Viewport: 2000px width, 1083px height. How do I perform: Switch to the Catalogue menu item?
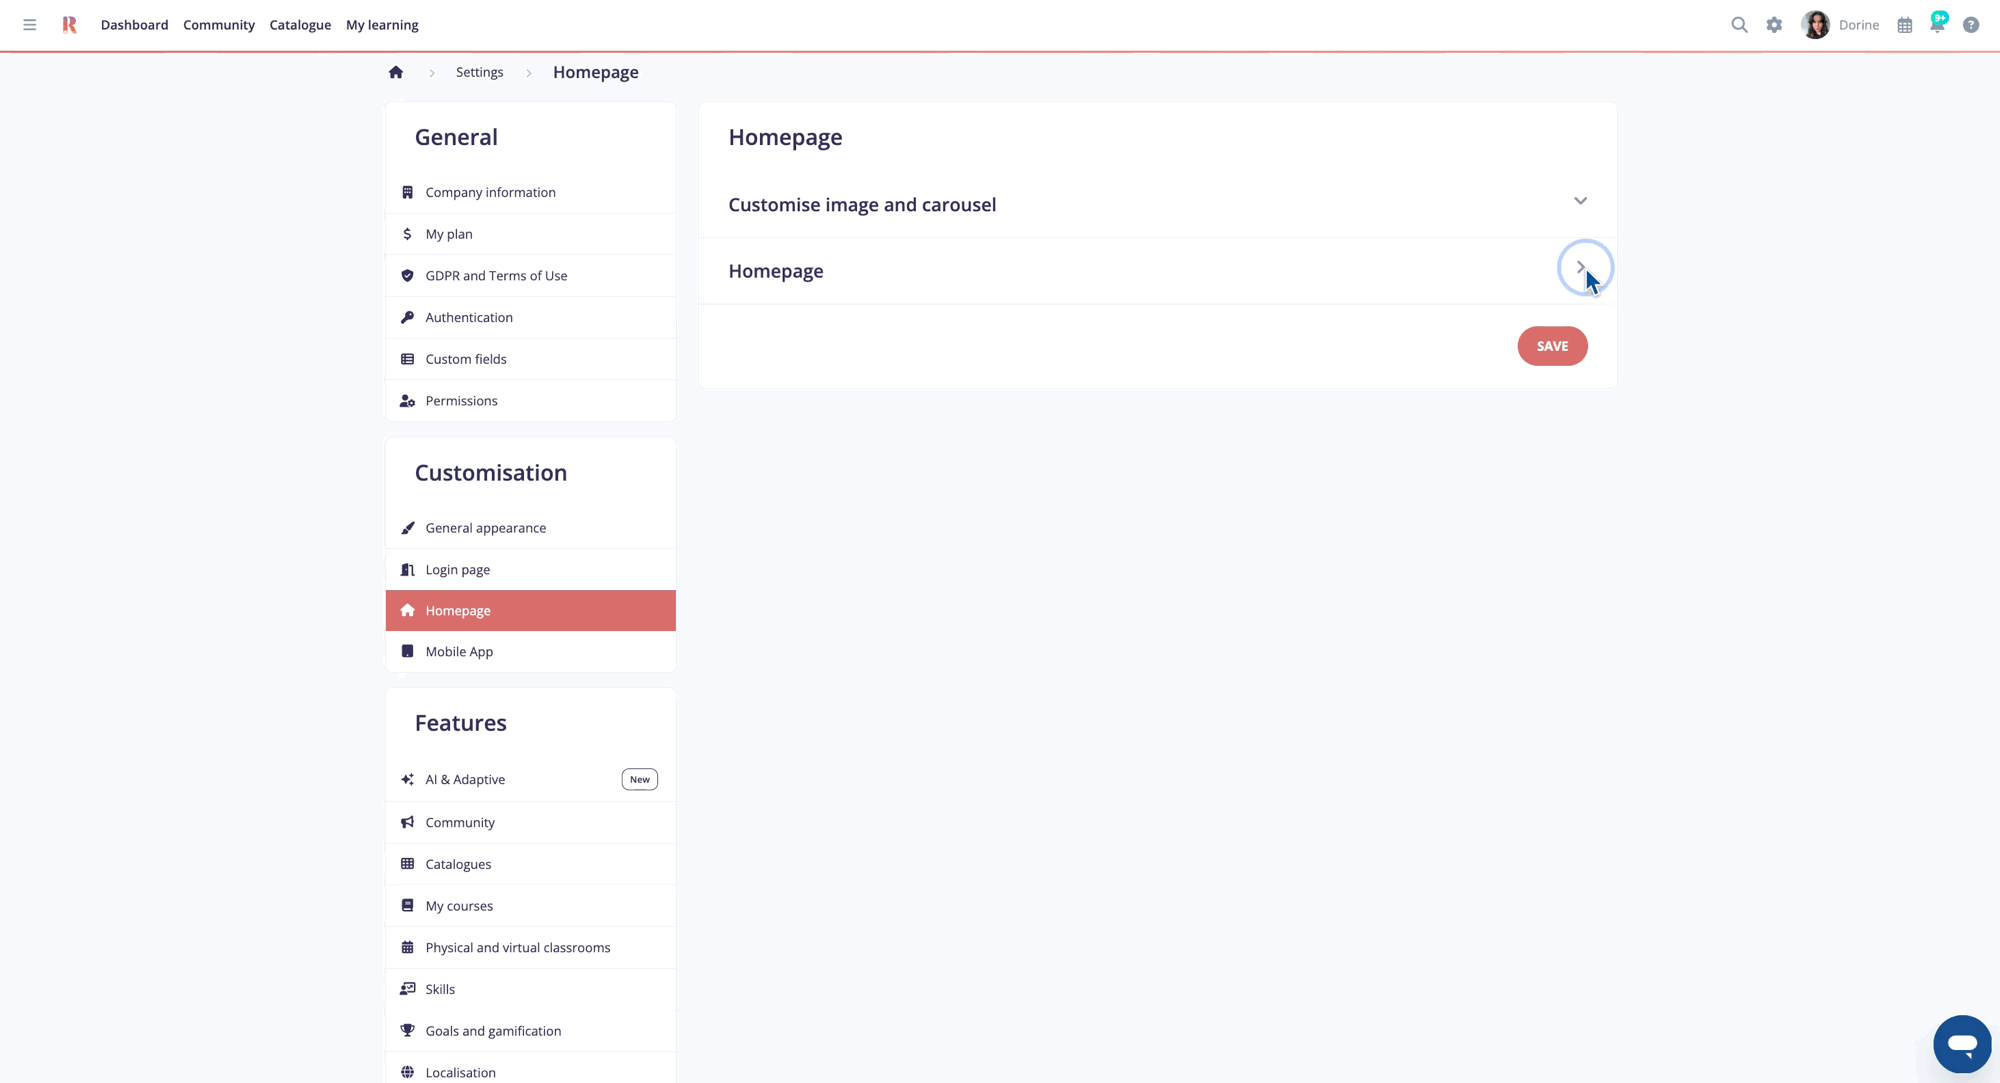299,24
